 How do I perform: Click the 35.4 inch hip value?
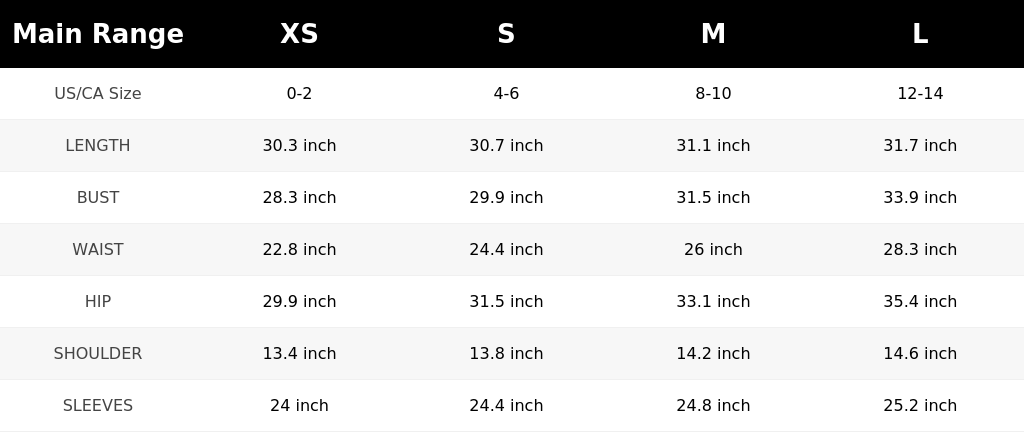920,301
